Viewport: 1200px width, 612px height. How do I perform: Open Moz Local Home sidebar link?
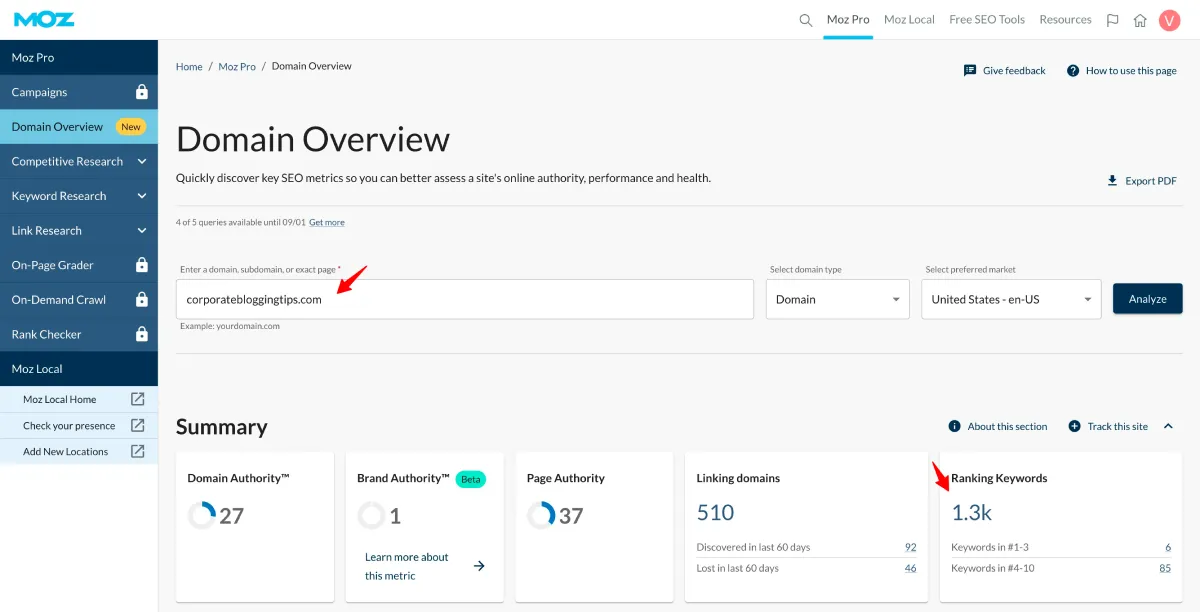point(79,399)
